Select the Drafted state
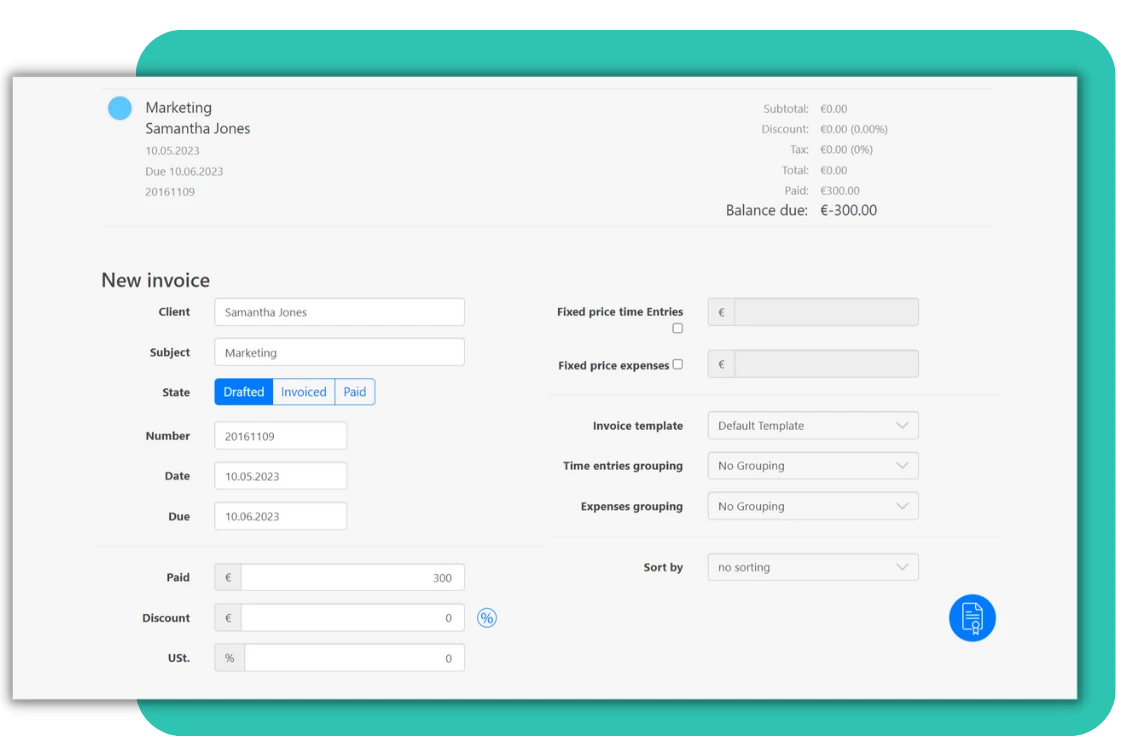Screen dimensions: 1128x743 (242, 392)
